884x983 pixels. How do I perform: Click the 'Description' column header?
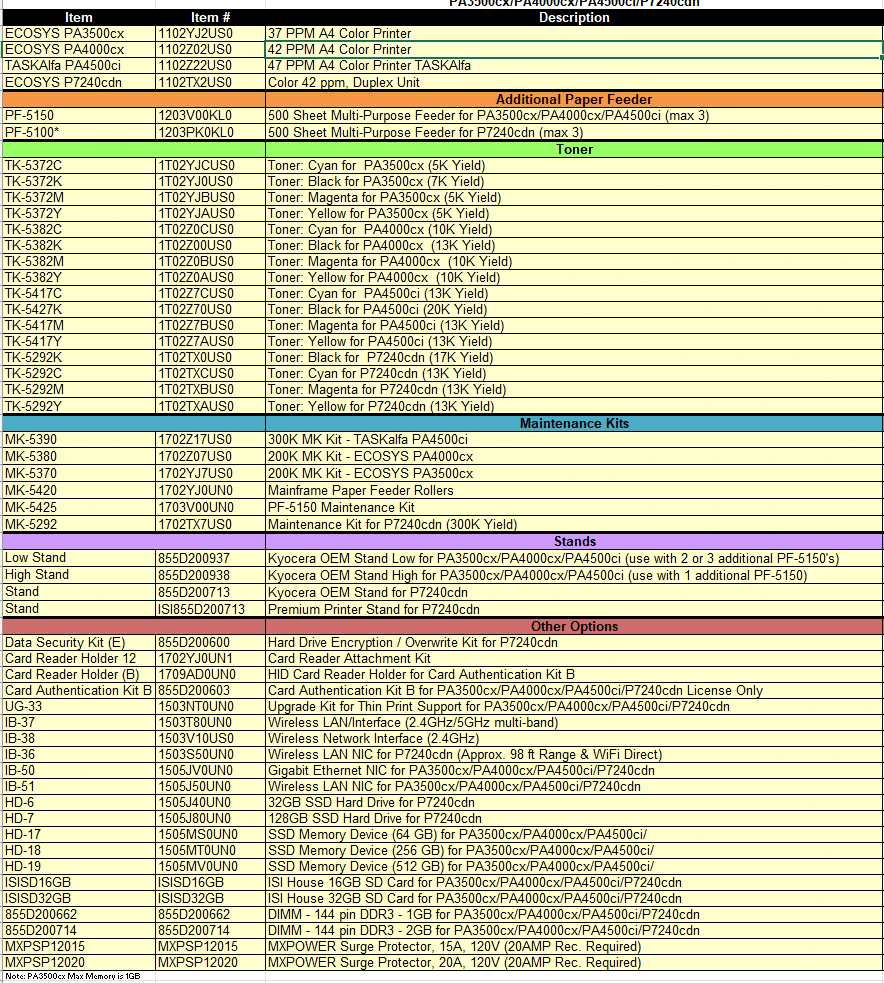click(573, 17)
